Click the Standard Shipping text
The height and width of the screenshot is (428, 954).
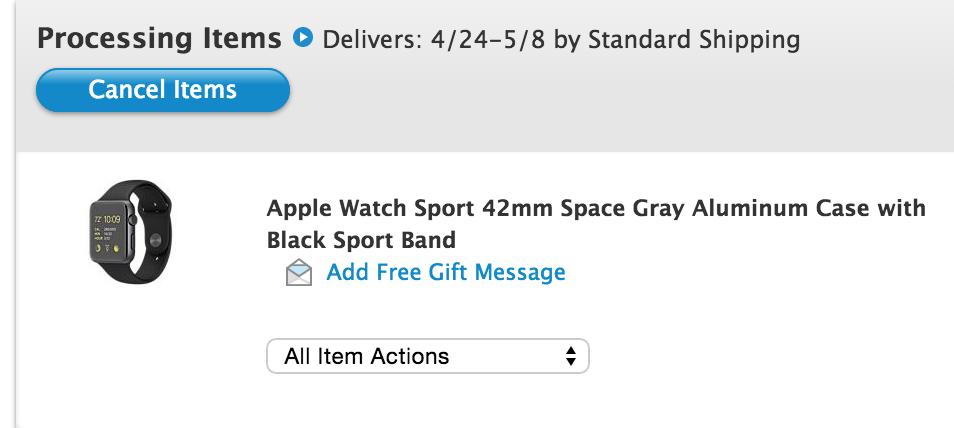694,40
